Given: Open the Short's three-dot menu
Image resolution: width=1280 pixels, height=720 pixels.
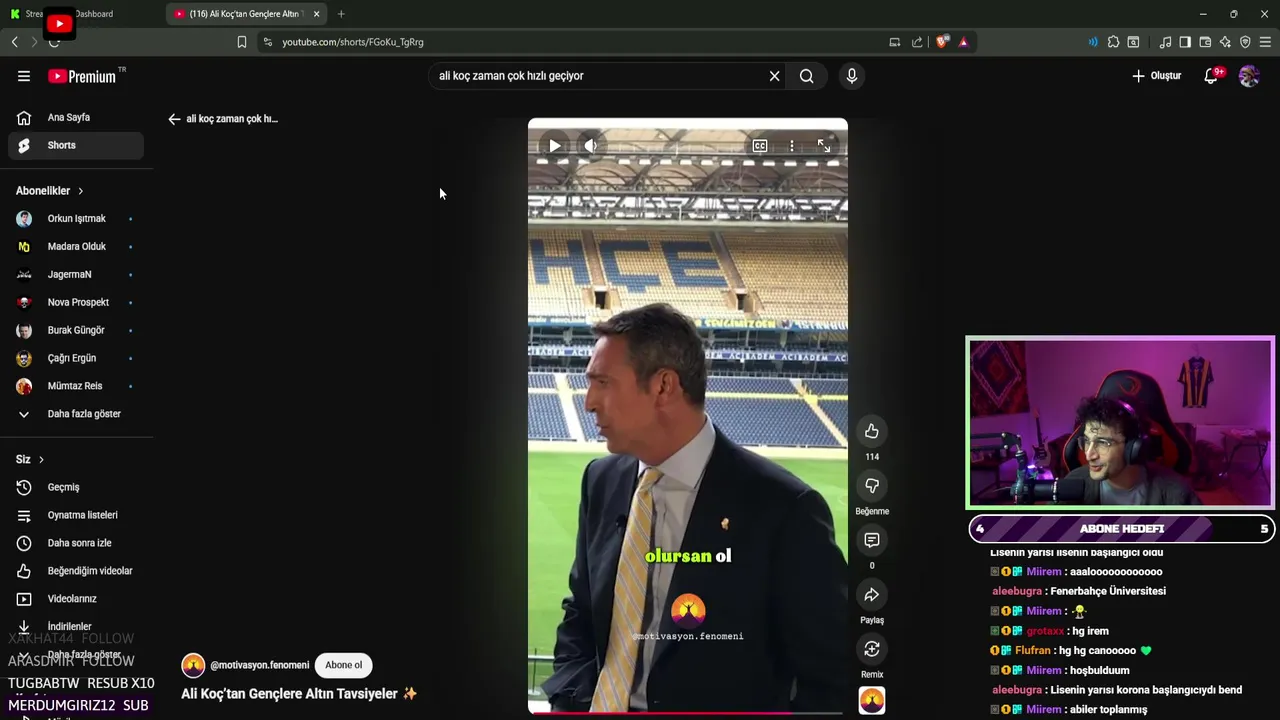Looking at the screenshot, I should click(791, 146).
